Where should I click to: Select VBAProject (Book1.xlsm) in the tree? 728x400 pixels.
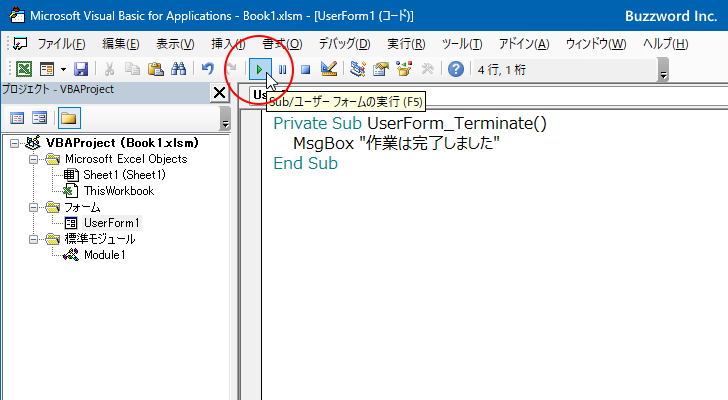(122, 143)
